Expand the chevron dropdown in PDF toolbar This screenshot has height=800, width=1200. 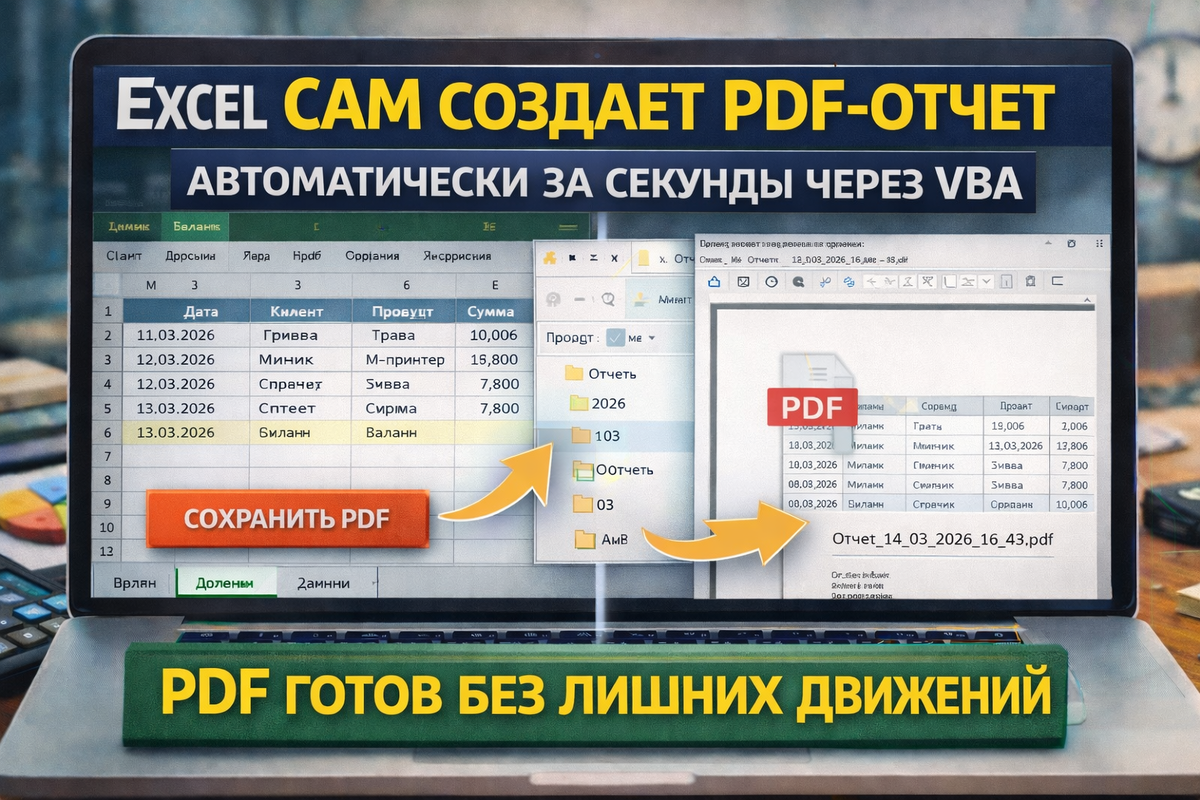pyautogui.click(x=986, y=282)
